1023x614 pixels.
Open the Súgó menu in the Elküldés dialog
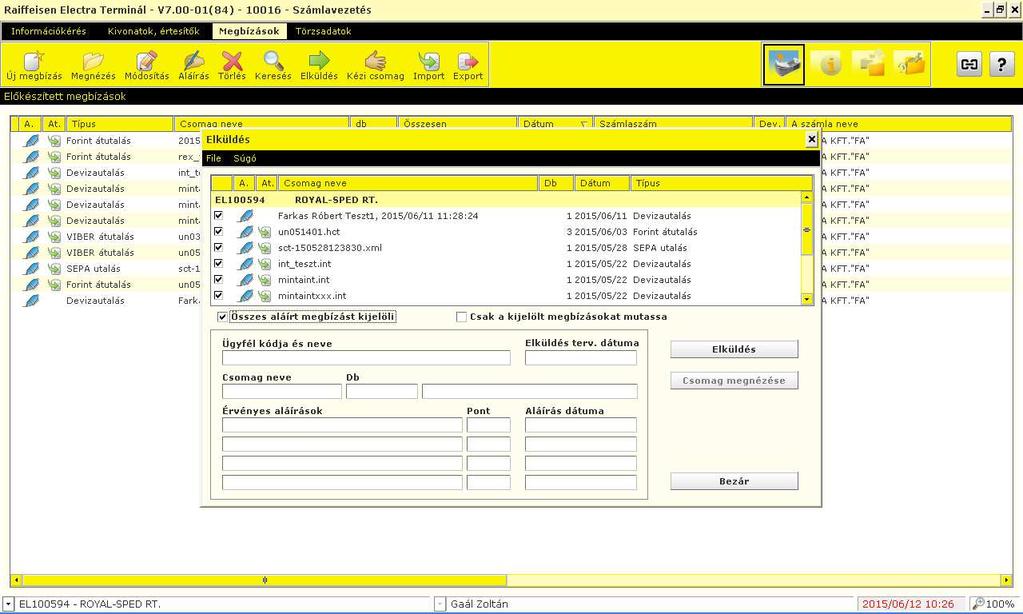(x=245, y=159)
